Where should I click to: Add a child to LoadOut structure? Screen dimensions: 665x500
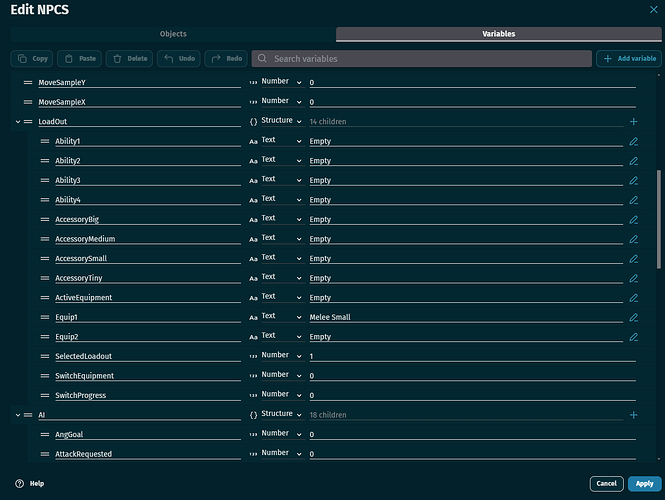click(633, 122)
